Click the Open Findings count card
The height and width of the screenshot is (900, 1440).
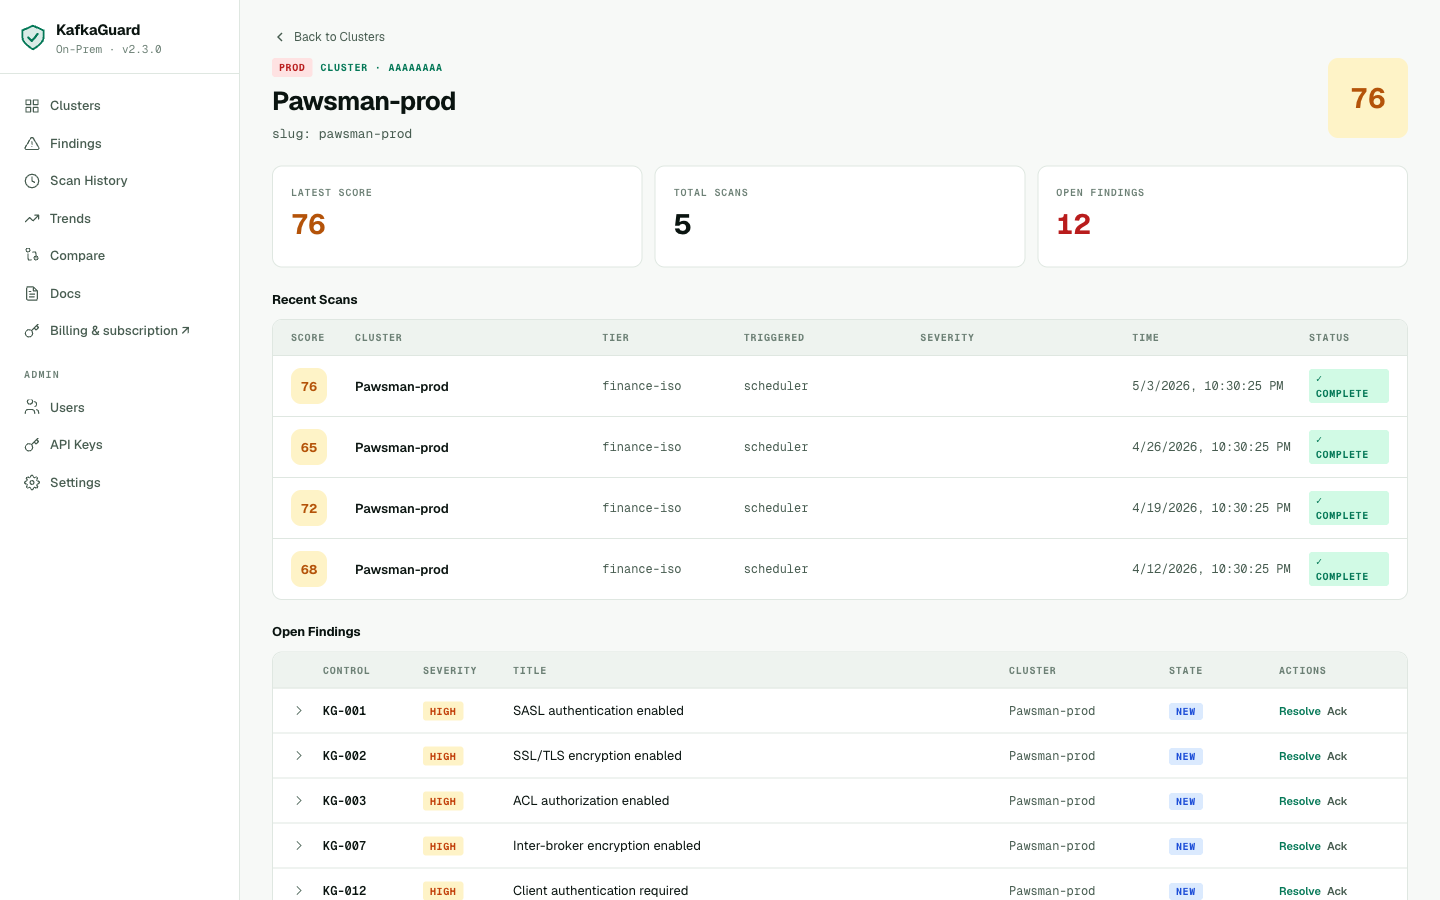(x=1222, y=216)
